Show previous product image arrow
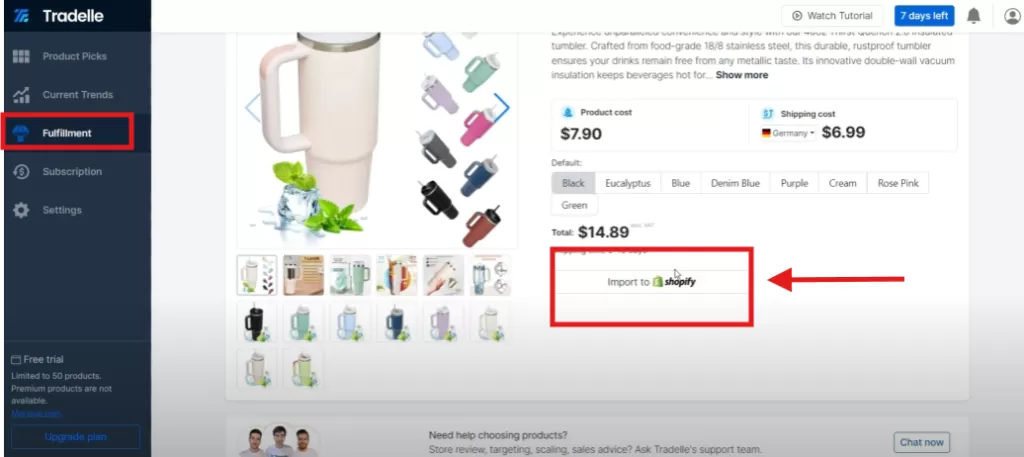The height and width of the screenshot is (457, 1024). pyautogui.click(x=252, y=106)
